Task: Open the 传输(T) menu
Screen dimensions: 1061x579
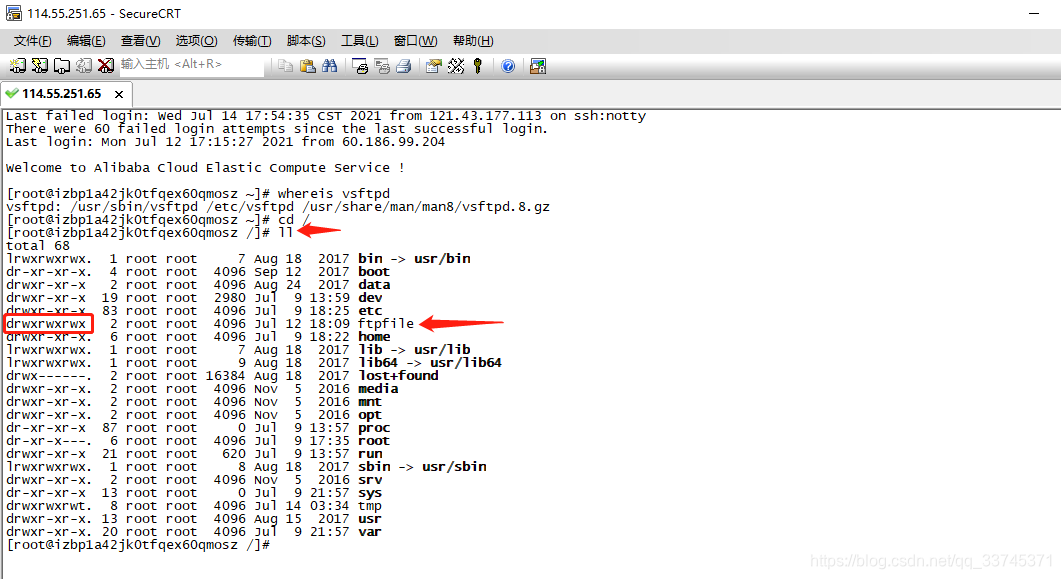Action: [252, 41]
